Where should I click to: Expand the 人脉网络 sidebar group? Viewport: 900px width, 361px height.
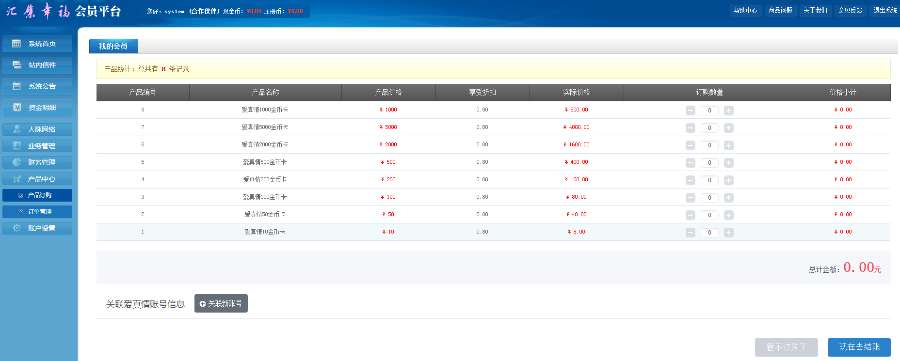[37, 129]
